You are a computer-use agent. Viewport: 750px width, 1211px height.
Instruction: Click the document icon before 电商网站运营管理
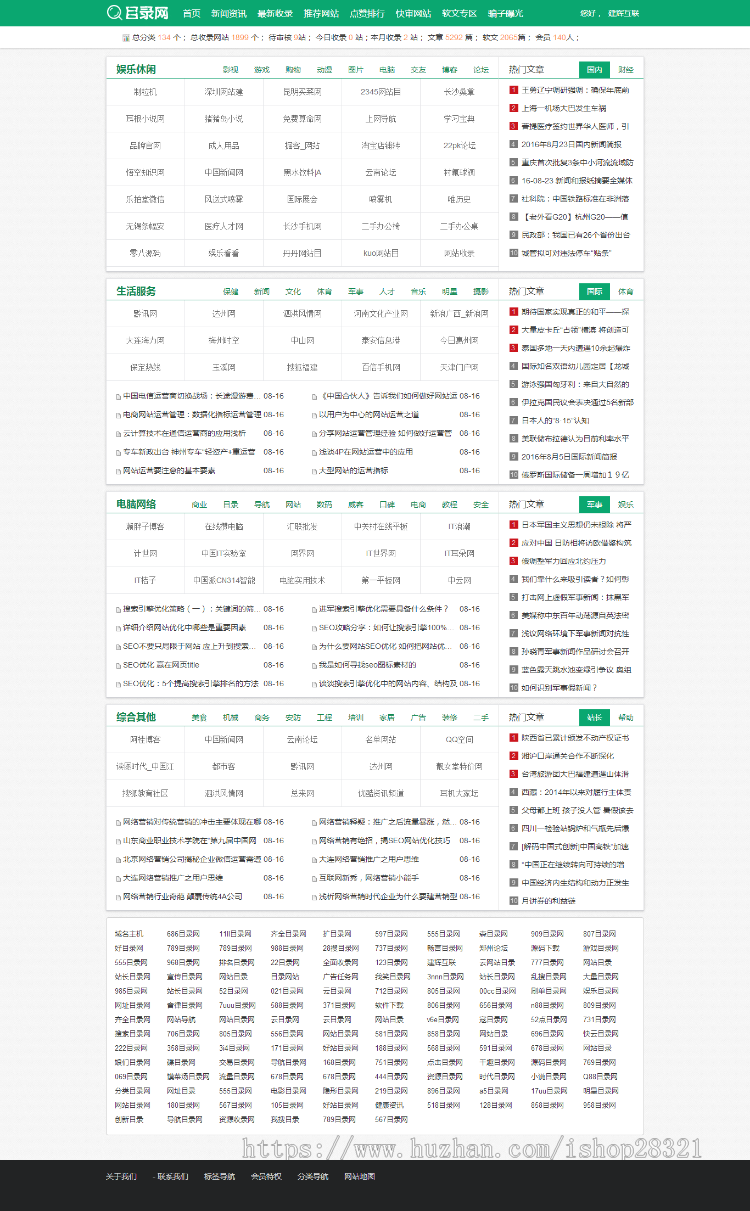point(117,414)
